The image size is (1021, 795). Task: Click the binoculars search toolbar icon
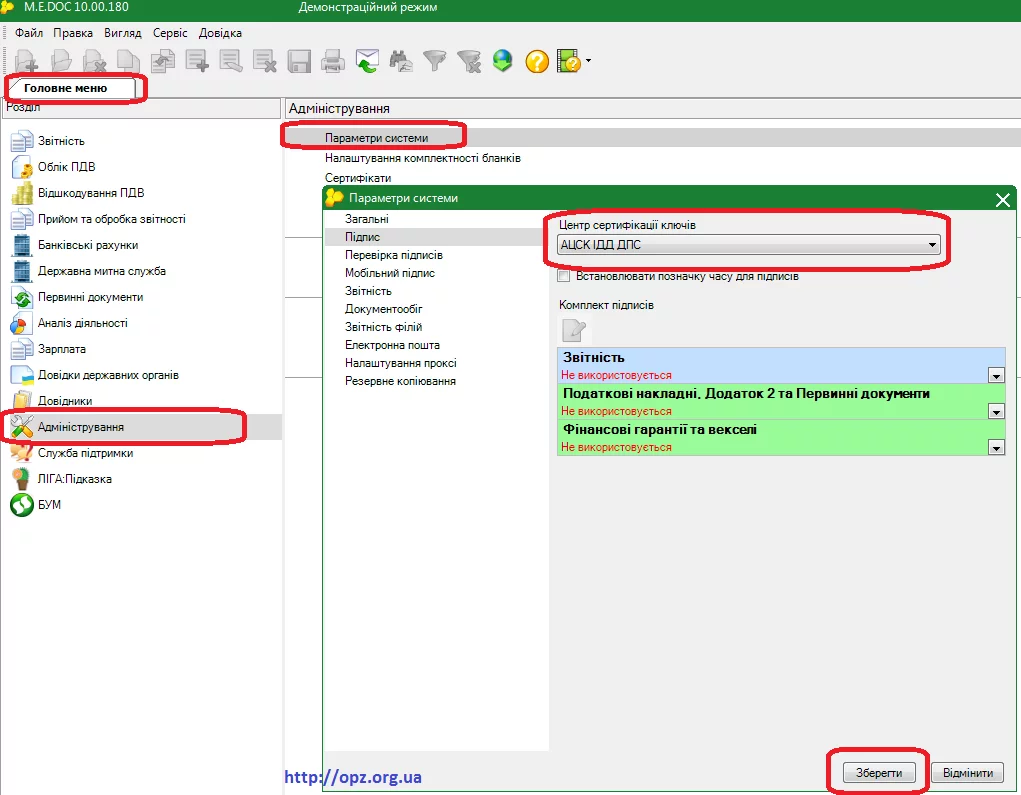click(401, 61)
